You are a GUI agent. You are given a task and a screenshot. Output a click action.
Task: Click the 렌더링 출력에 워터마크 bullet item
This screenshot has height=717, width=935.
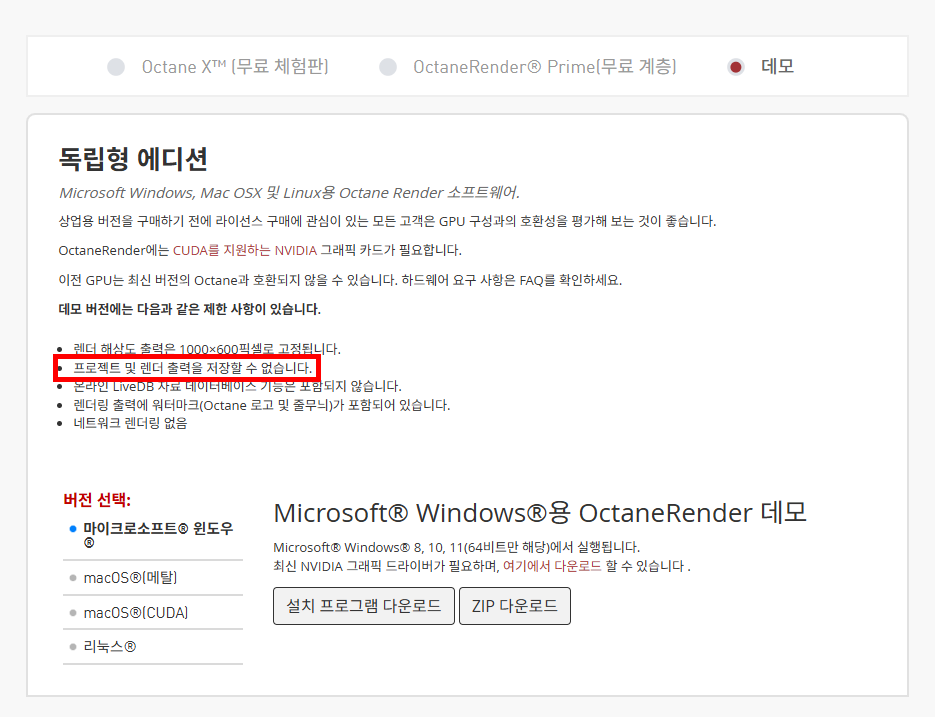(261, 406)
